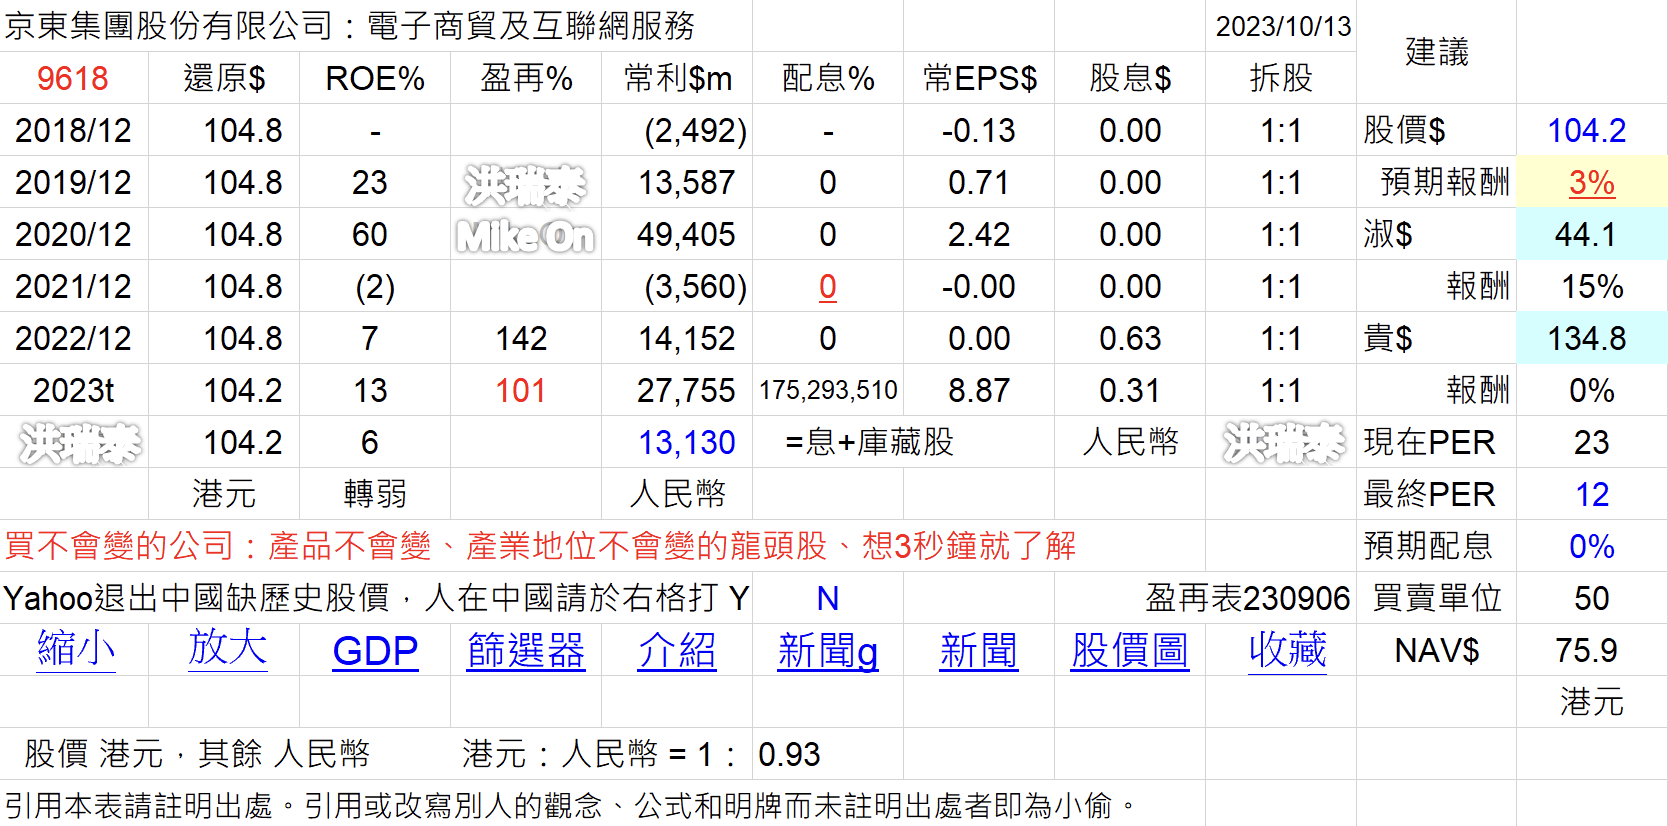Select the 還原$ column header
The image size is (1668, 826).
click(224, 78)
